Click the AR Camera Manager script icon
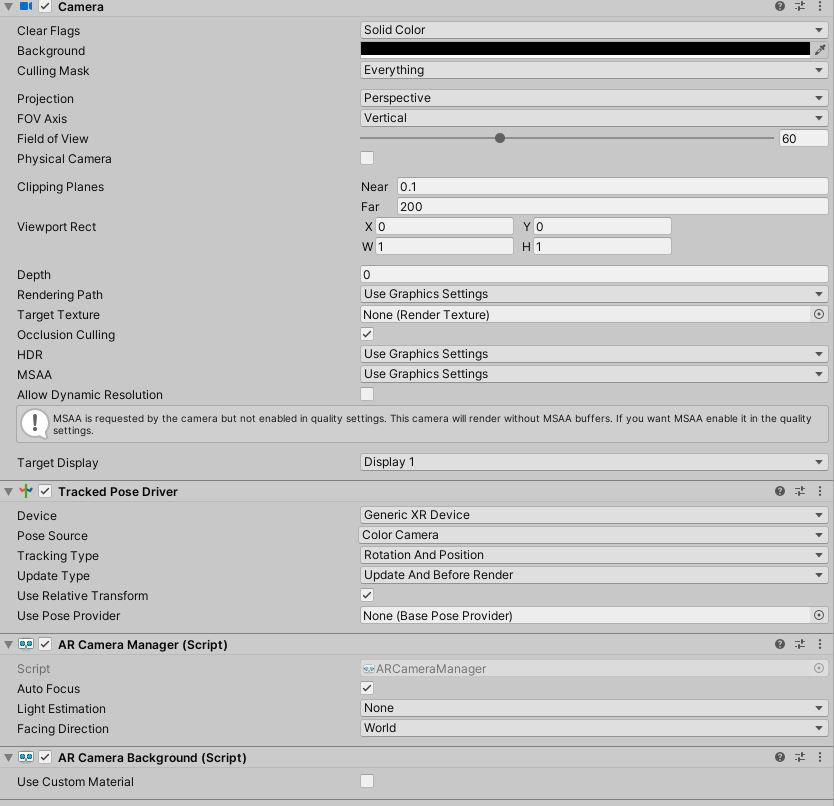This screenshot has height=806, width=834. [24, 644]
